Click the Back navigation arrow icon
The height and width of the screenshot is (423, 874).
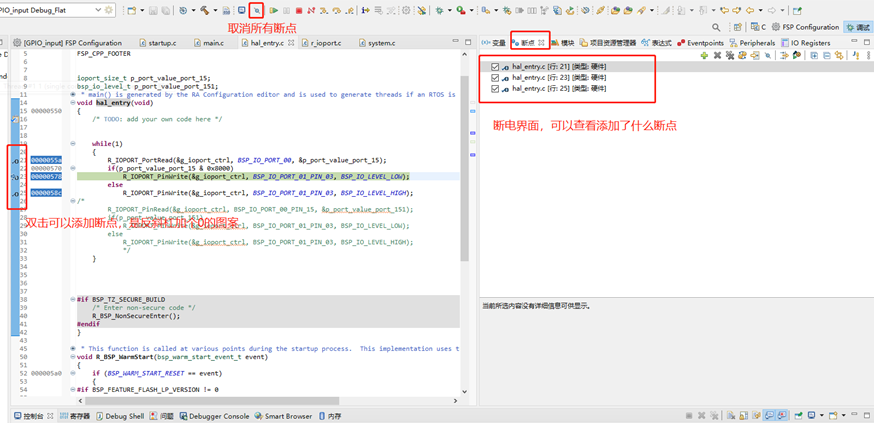coord(750,10)
